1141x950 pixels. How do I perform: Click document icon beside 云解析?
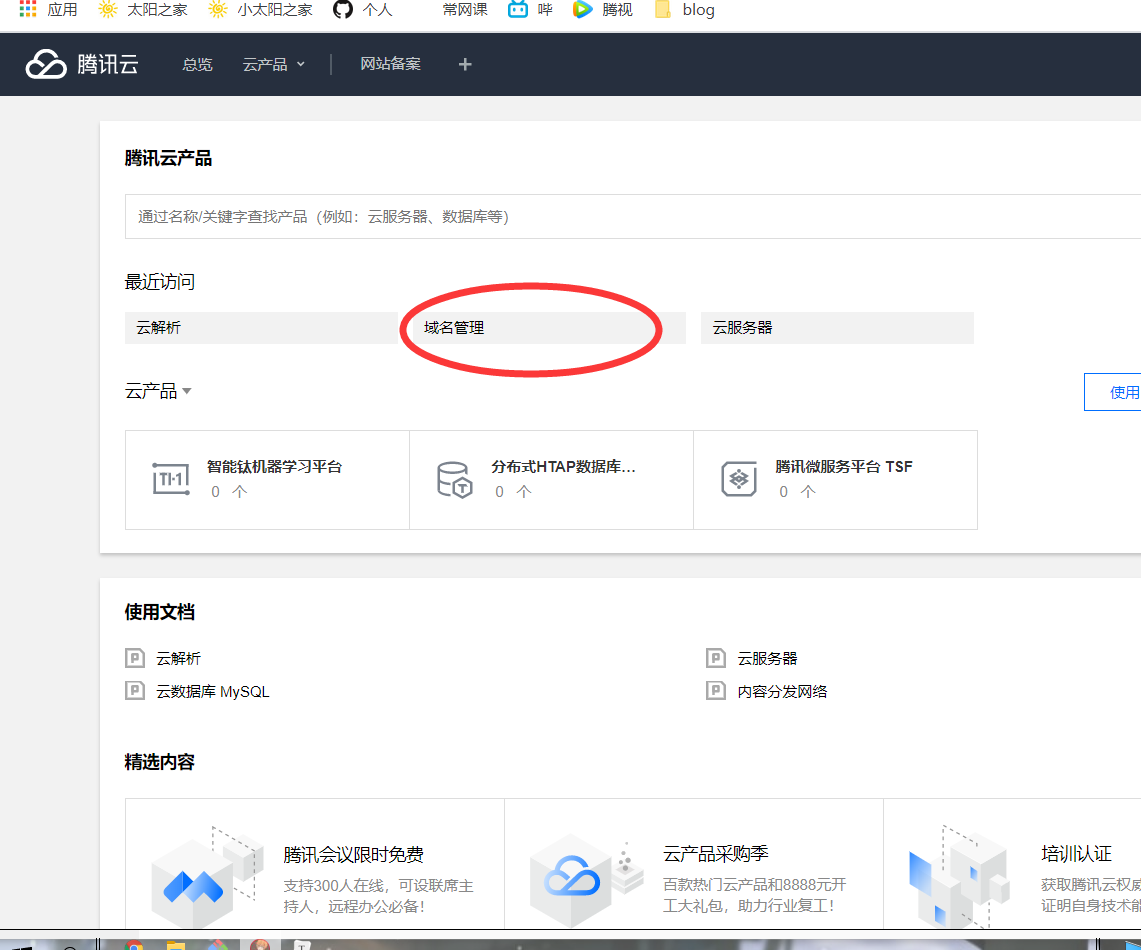(x=135, y=658)
